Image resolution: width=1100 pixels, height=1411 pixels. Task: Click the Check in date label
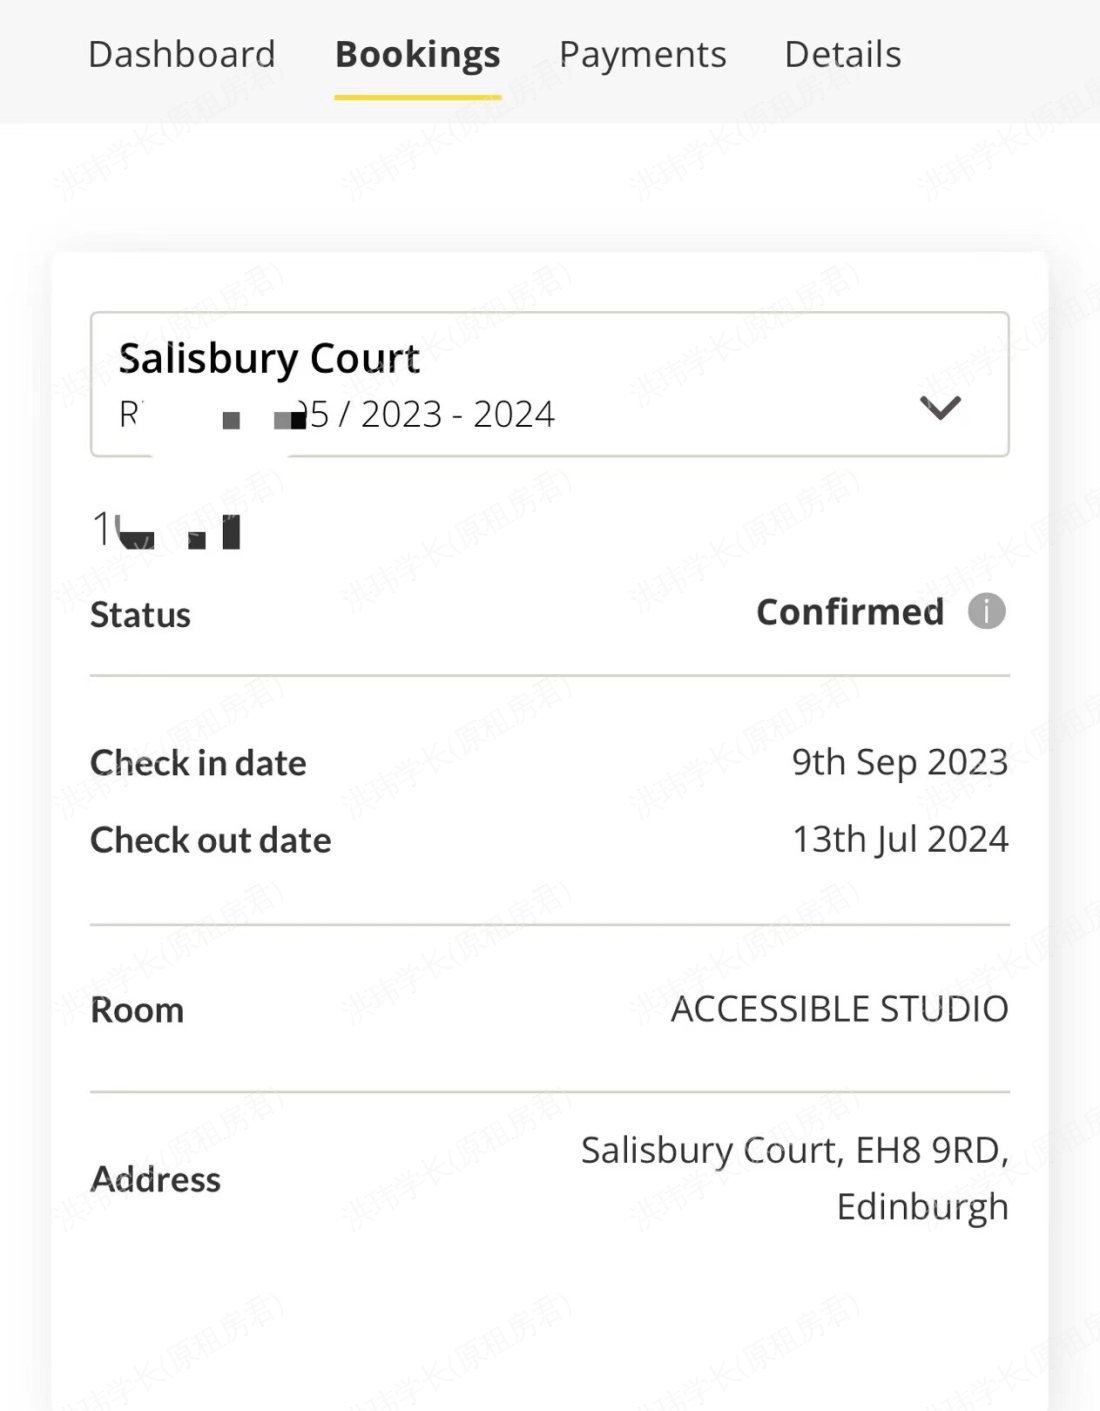(x=198, y=762)
